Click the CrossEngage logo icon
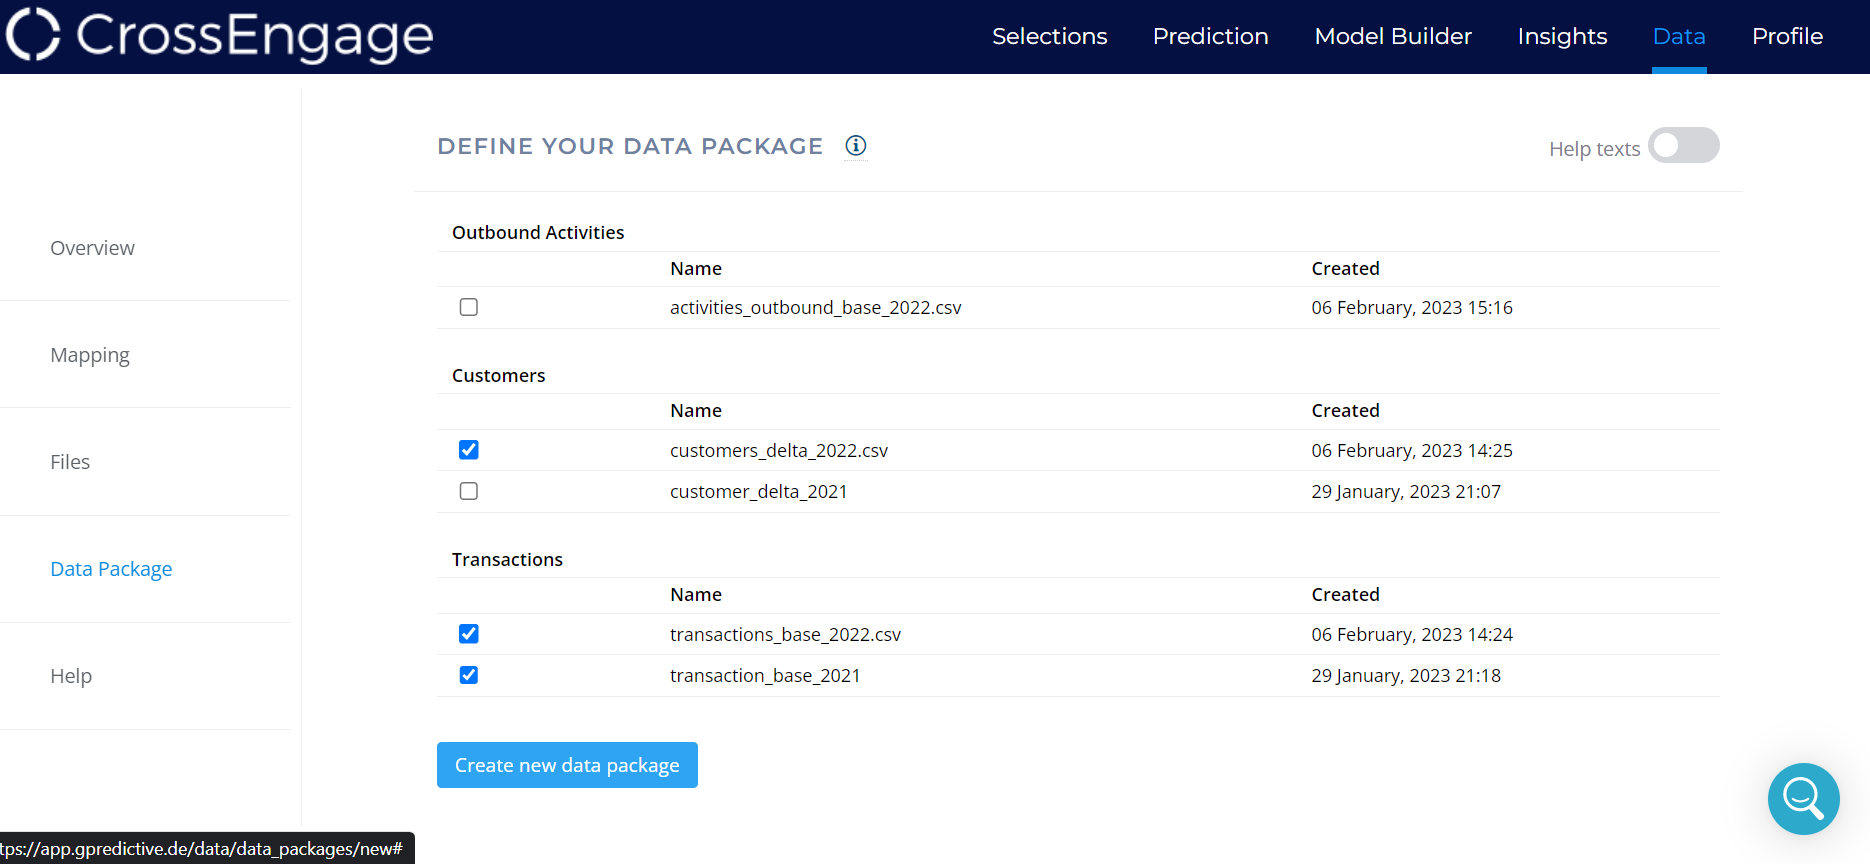The width and height of the screenshot is (1870, 864). click(x=33, y=35)
